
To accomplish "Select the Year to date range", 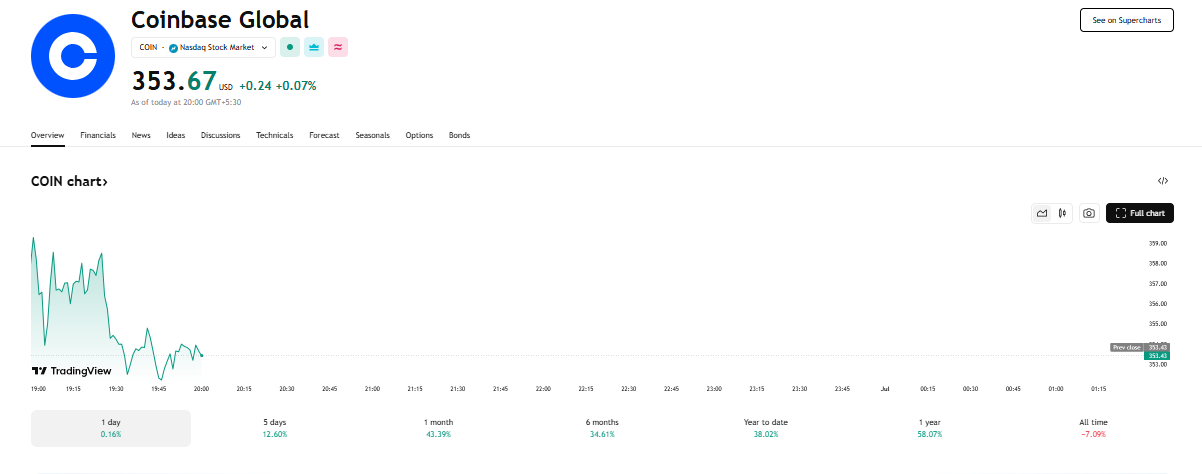I will pos(766,428).
